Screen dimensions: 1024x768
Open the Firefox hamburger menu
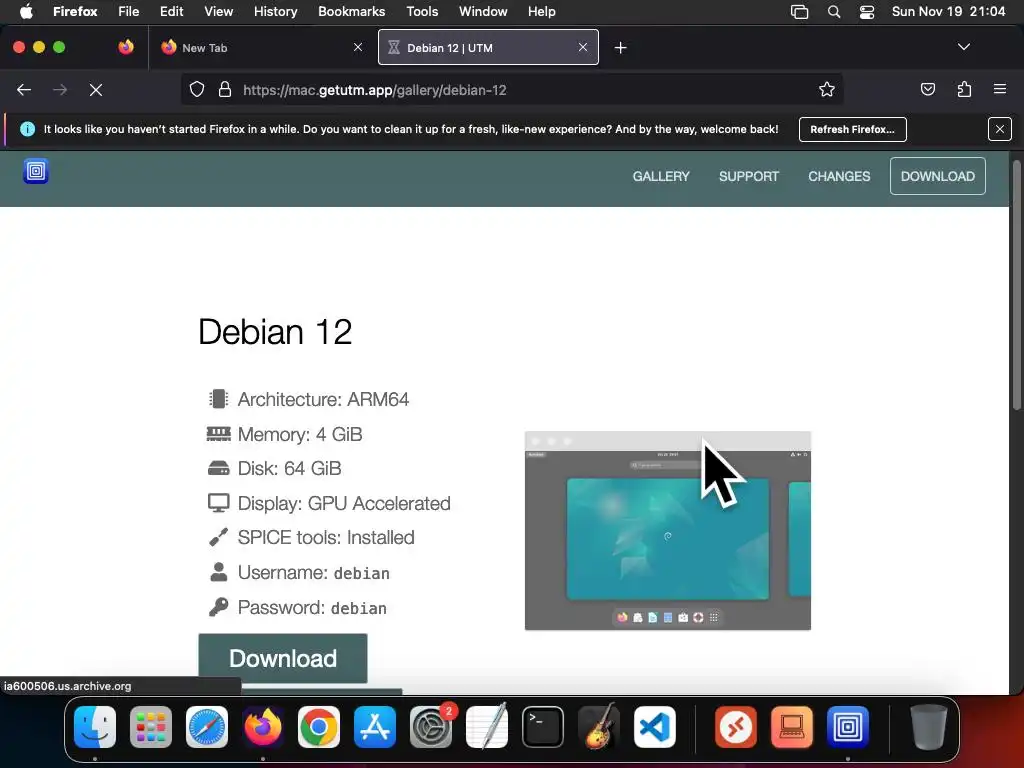[1000, 89]
